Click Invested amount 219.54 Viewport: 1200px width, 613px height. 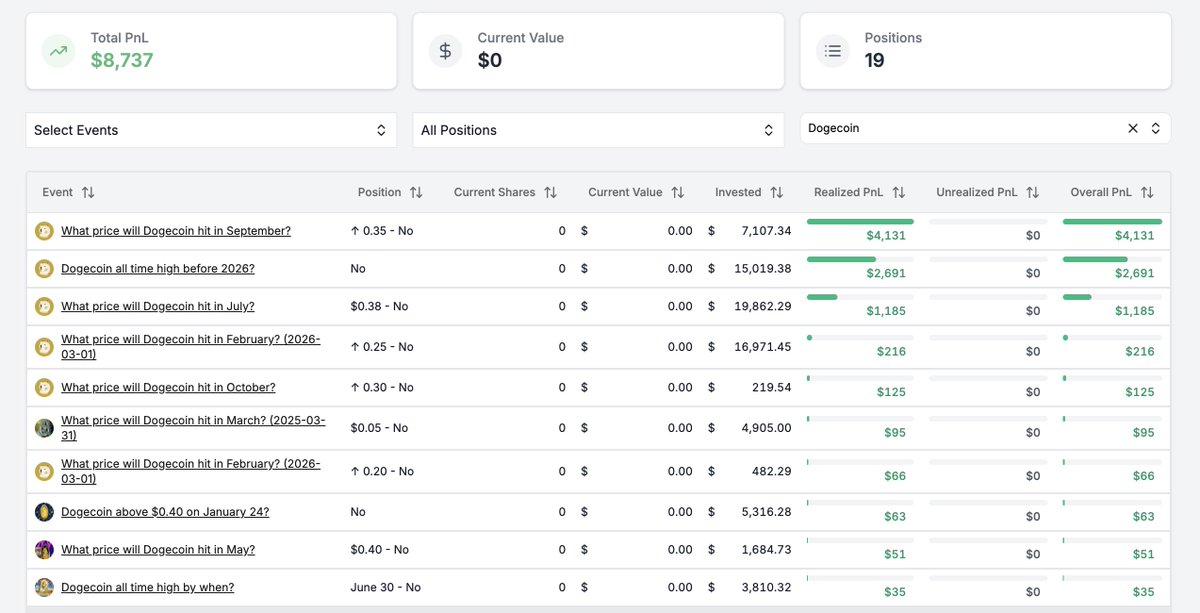(x=773, y=387)
